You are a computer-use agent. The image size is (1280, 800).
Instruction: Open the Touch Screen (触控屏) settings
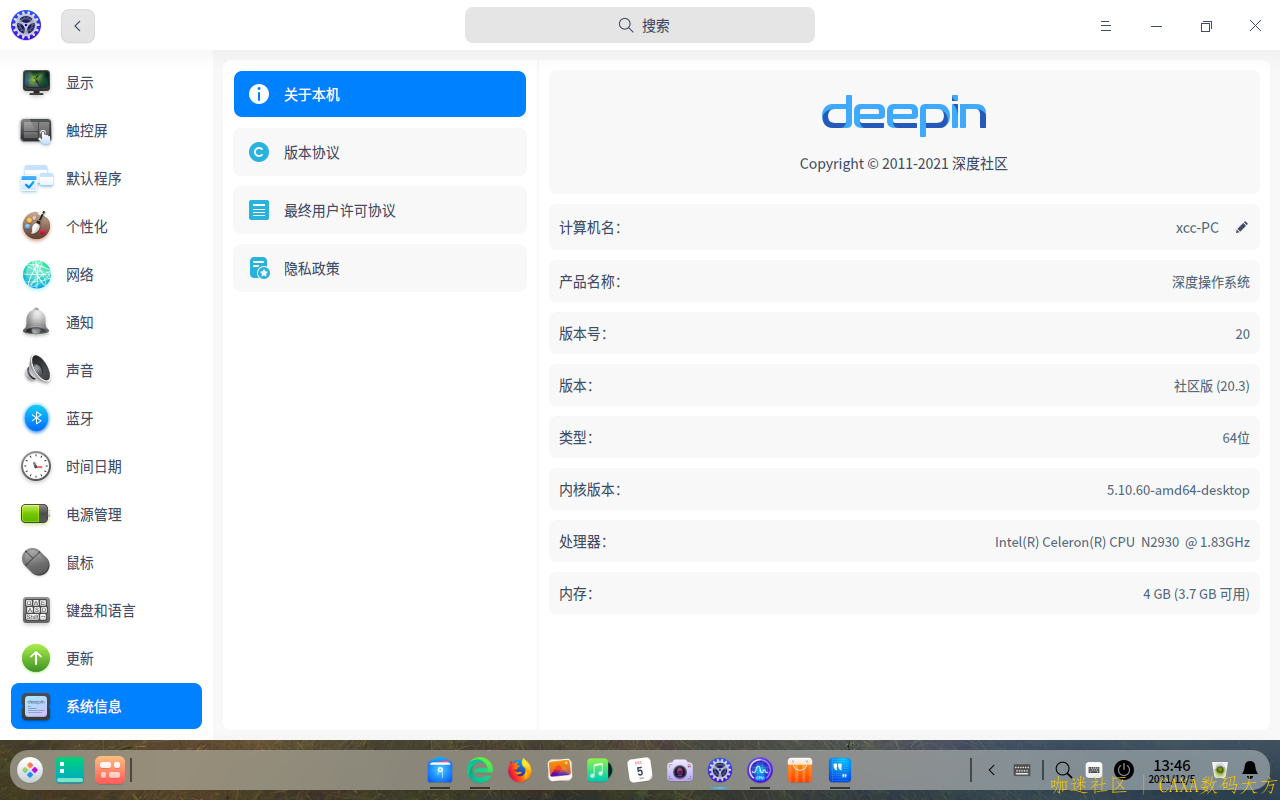click(x=106, y=131)
